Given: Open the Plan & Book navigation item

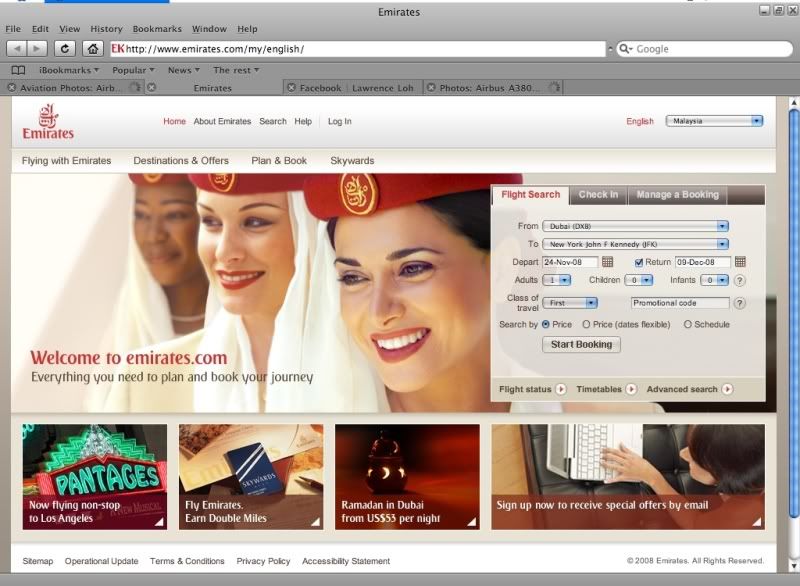Looking at the screenshot, I should pos(279,161).
